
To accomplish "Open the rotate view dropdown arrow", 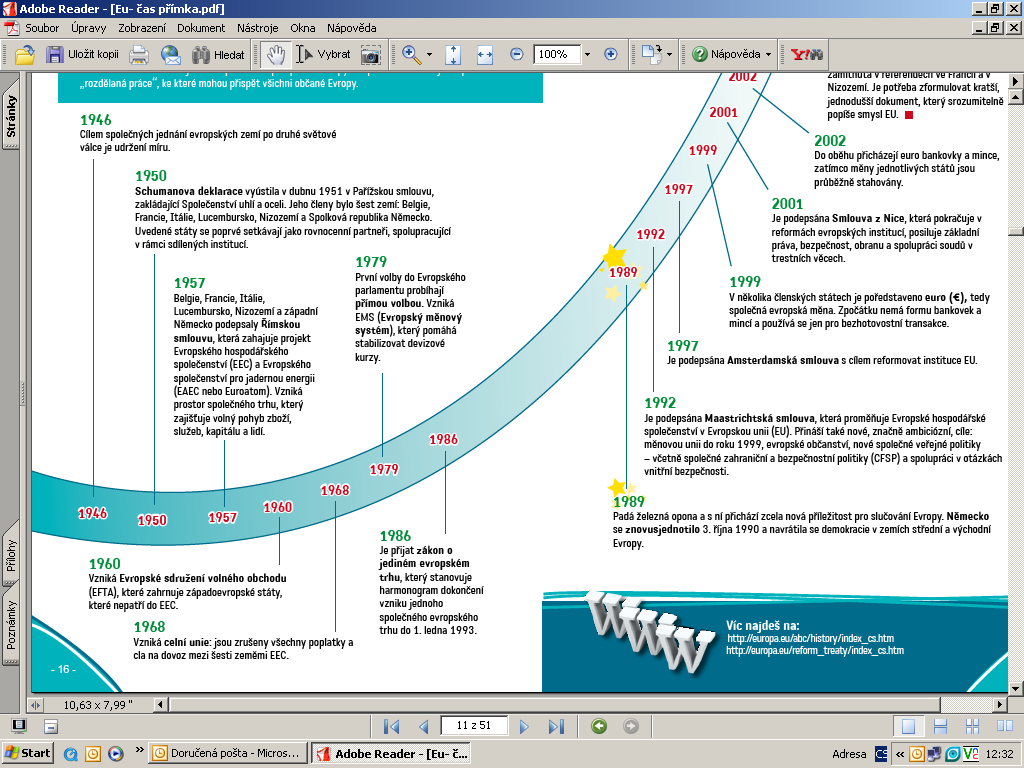I will click(x=669, y=55).
